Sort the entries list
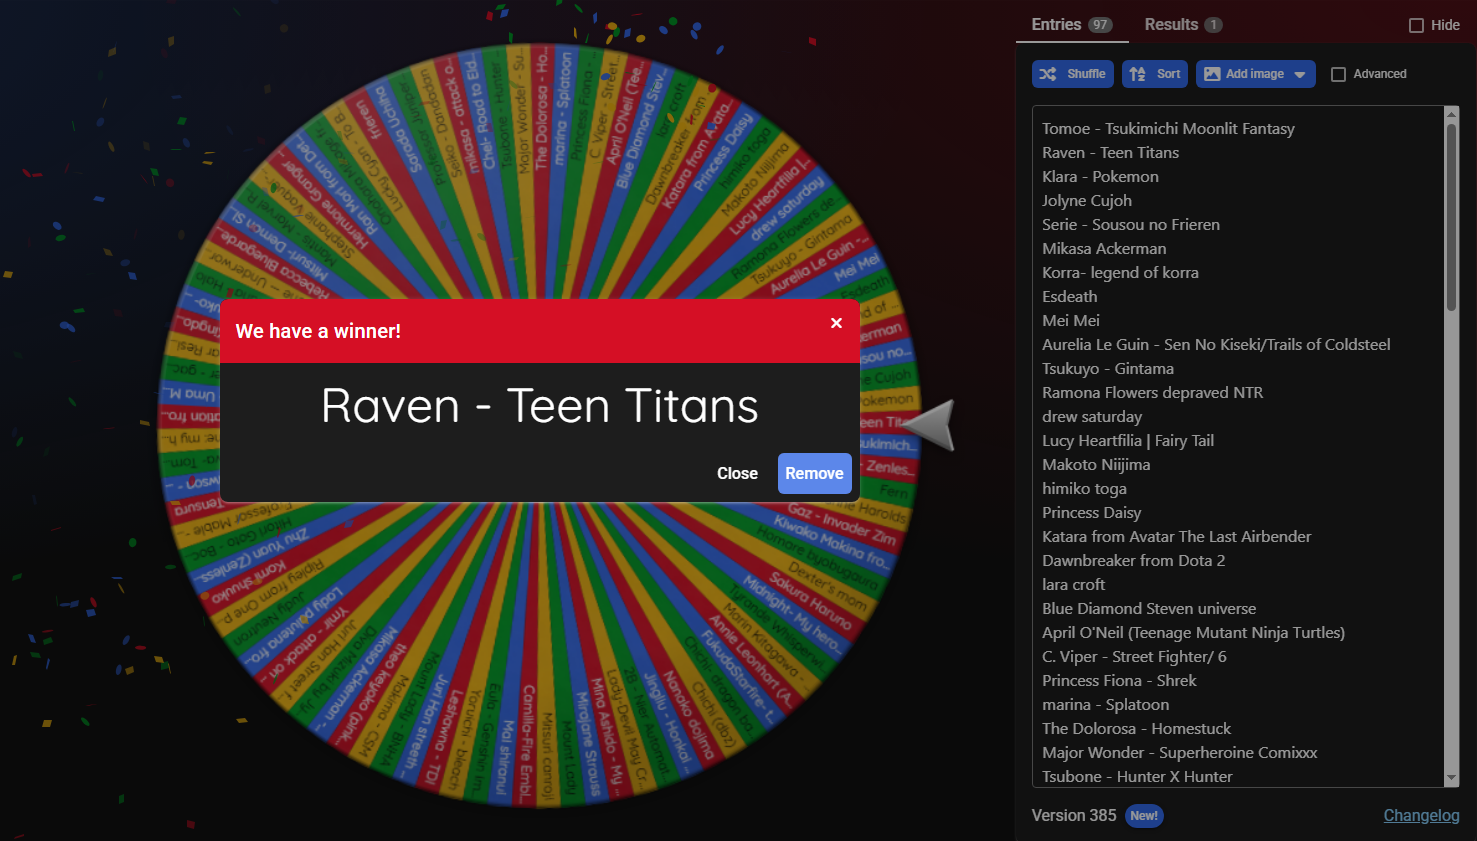This screenshot has height=841, width=1477. coord(1154,74)
